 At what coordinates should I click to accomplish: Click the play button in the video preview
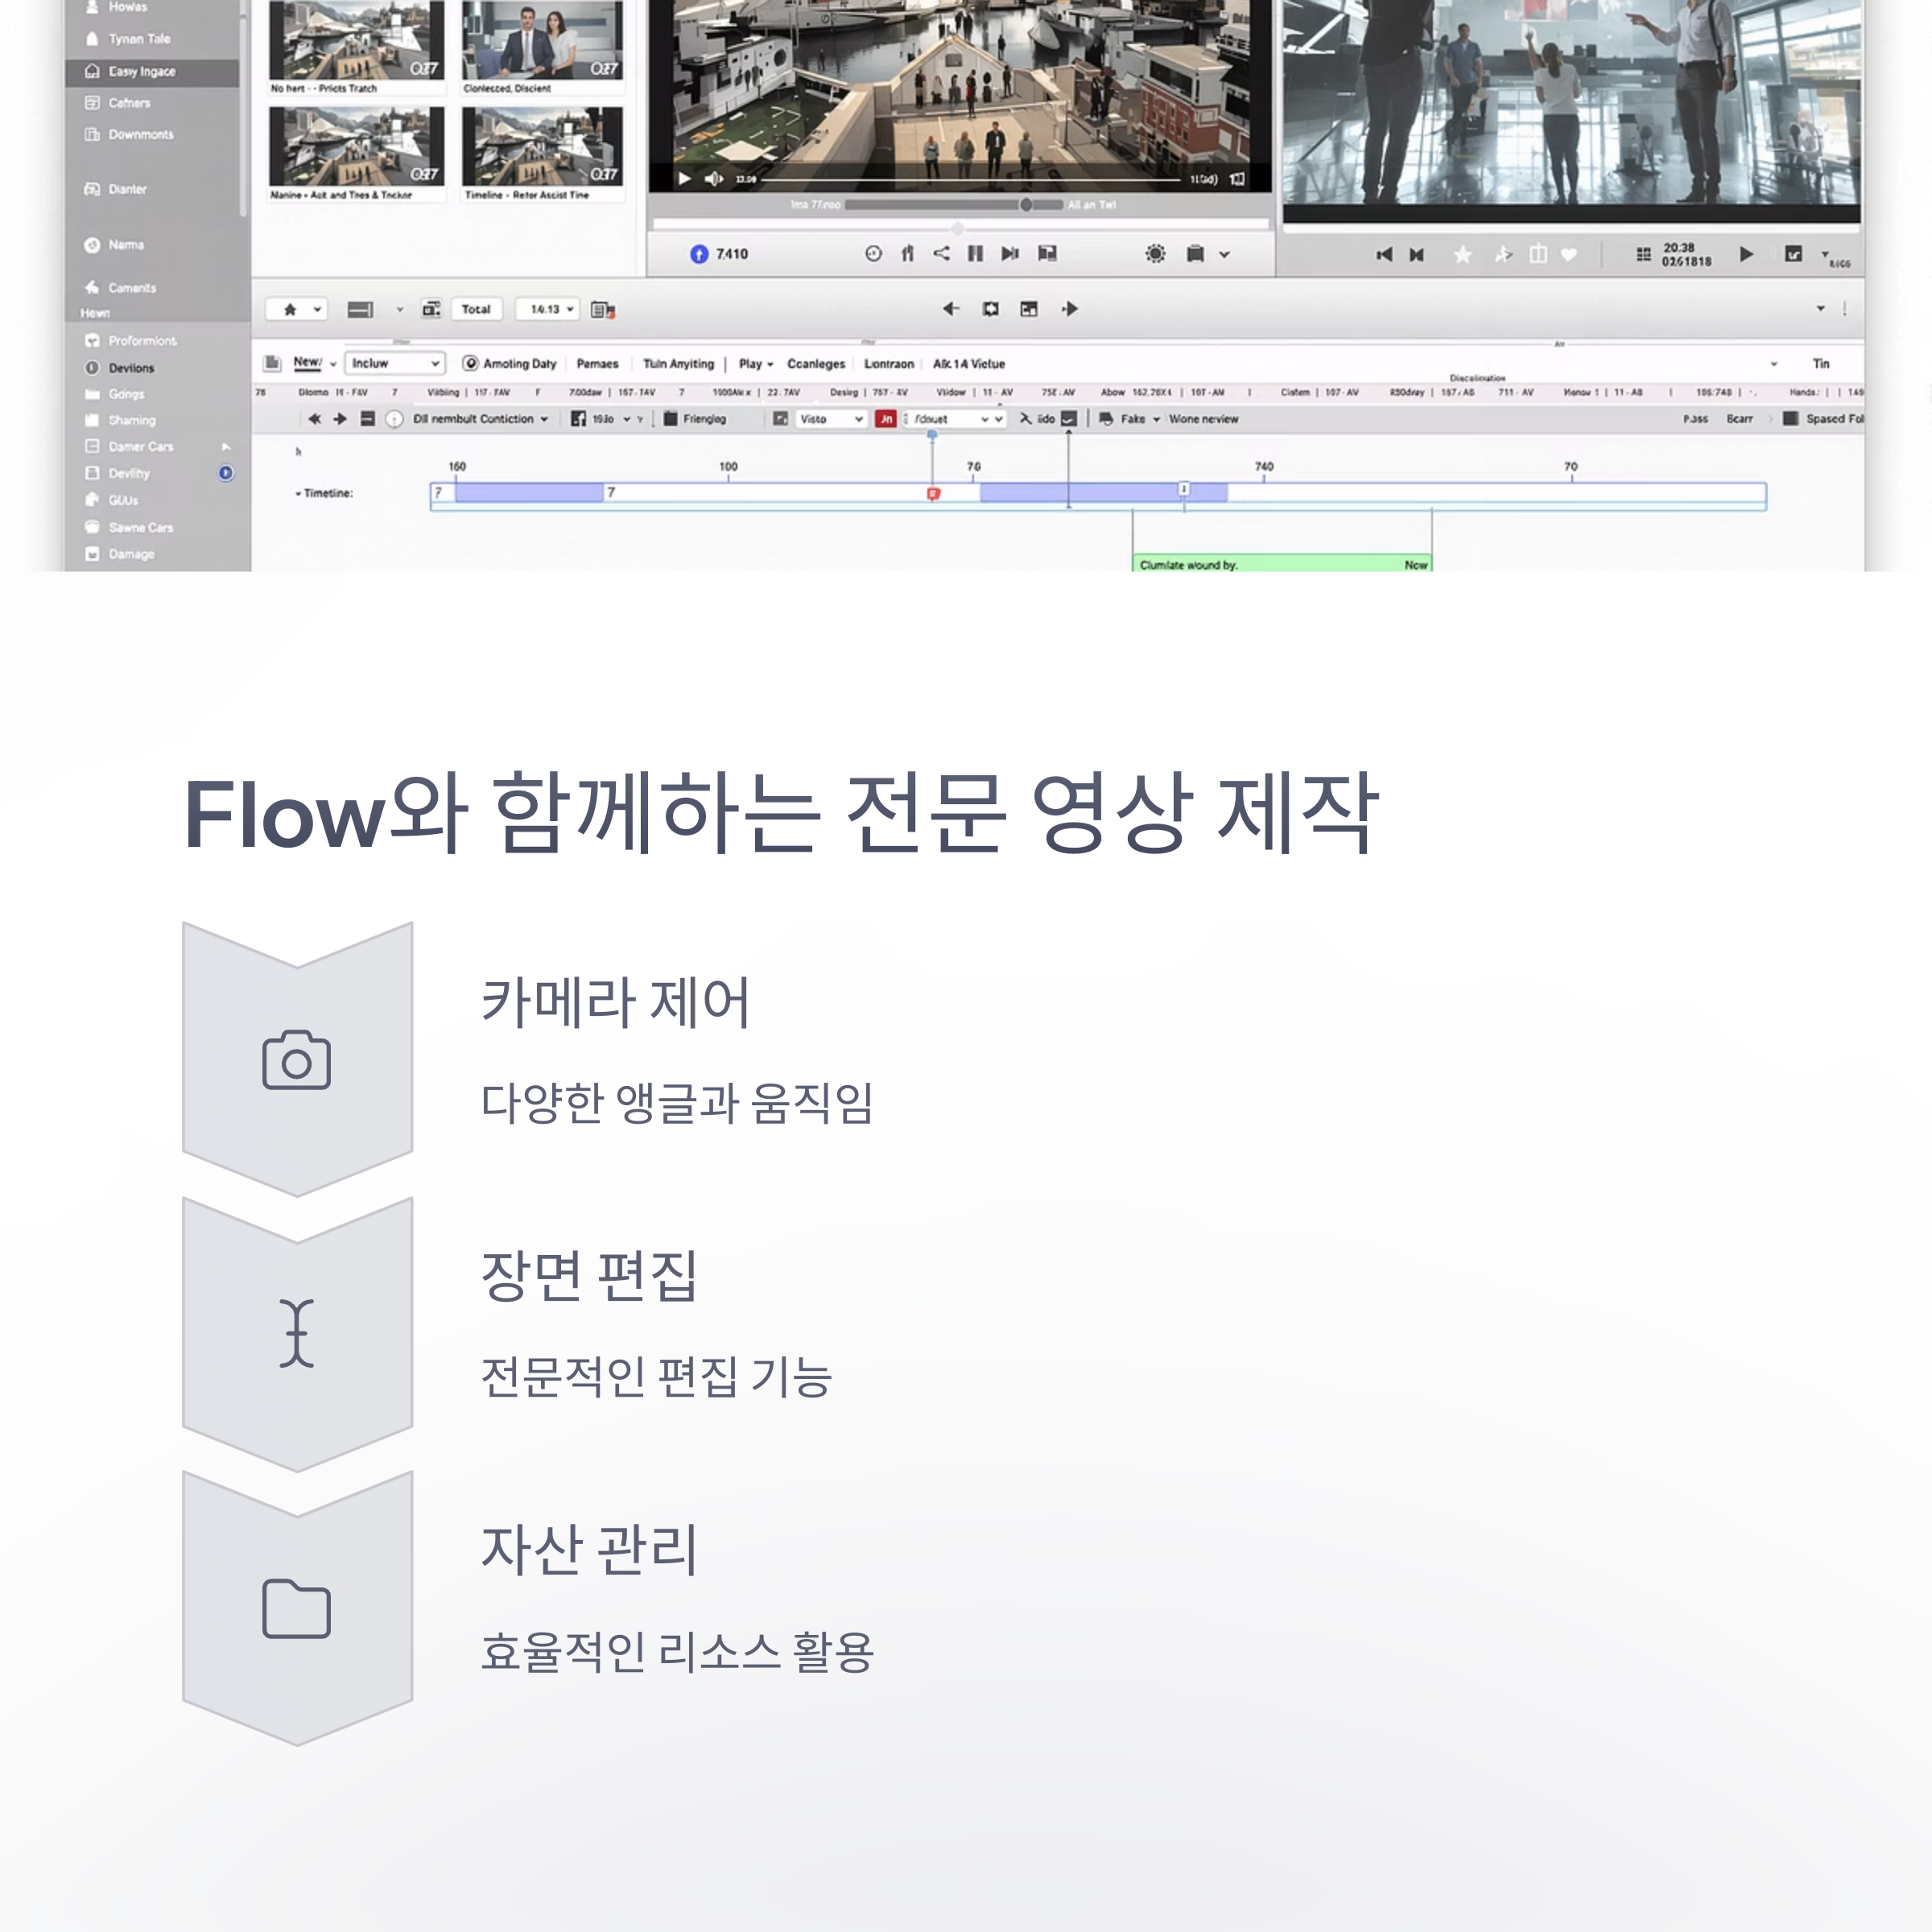(684, 179)
